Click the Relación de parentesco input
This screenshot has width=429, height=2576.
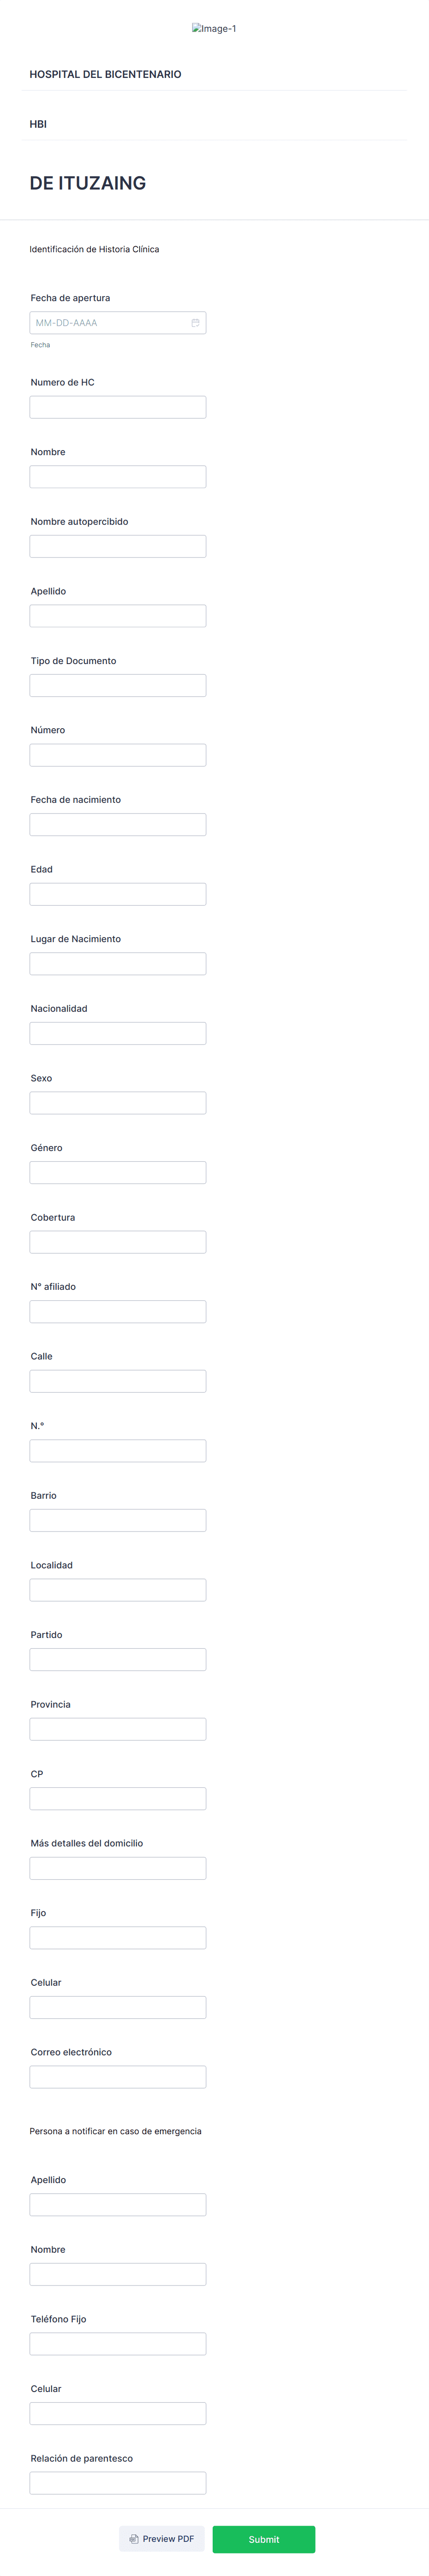click(x=118, y=2483)
